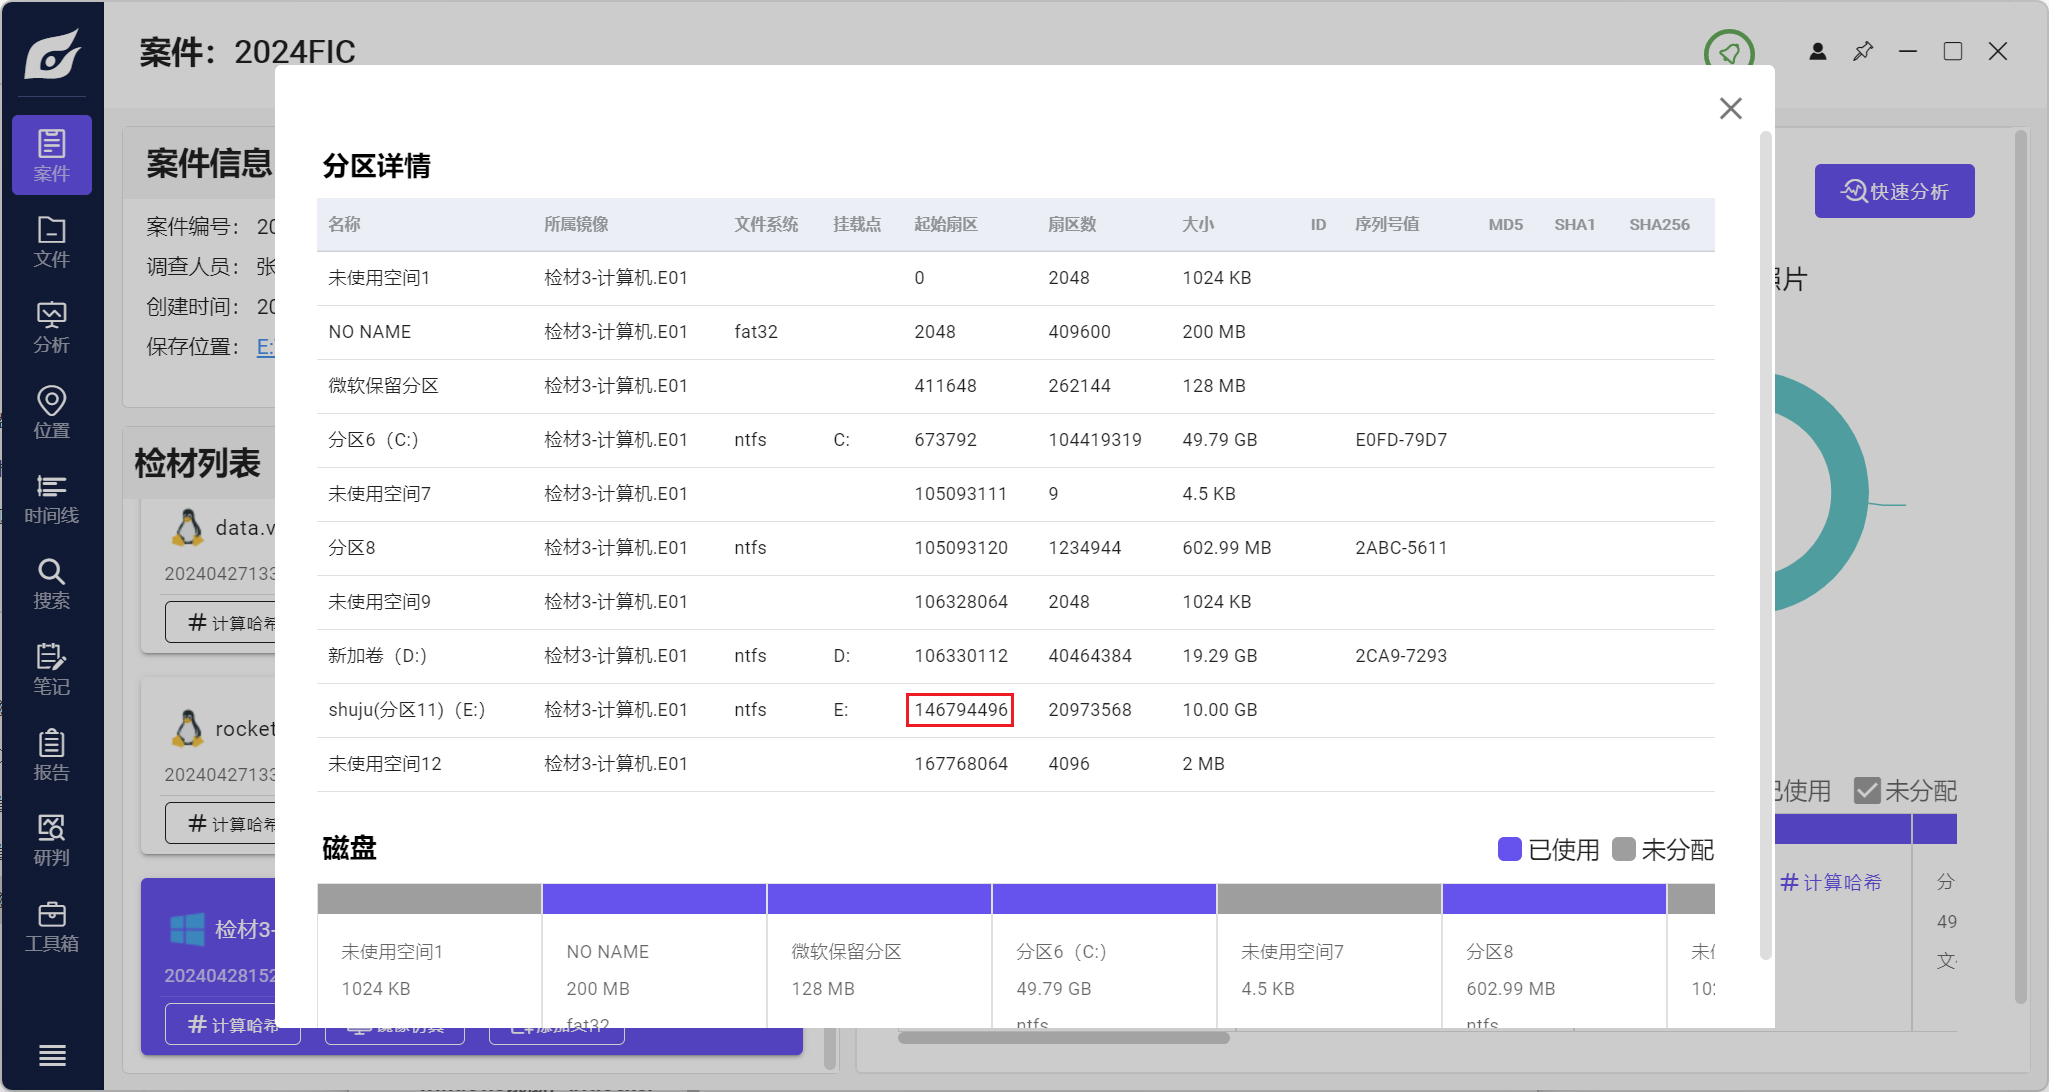This screenshot has width=2049, height=1092.
Task: Open the 案件 sidebar section
Action: 52,155
